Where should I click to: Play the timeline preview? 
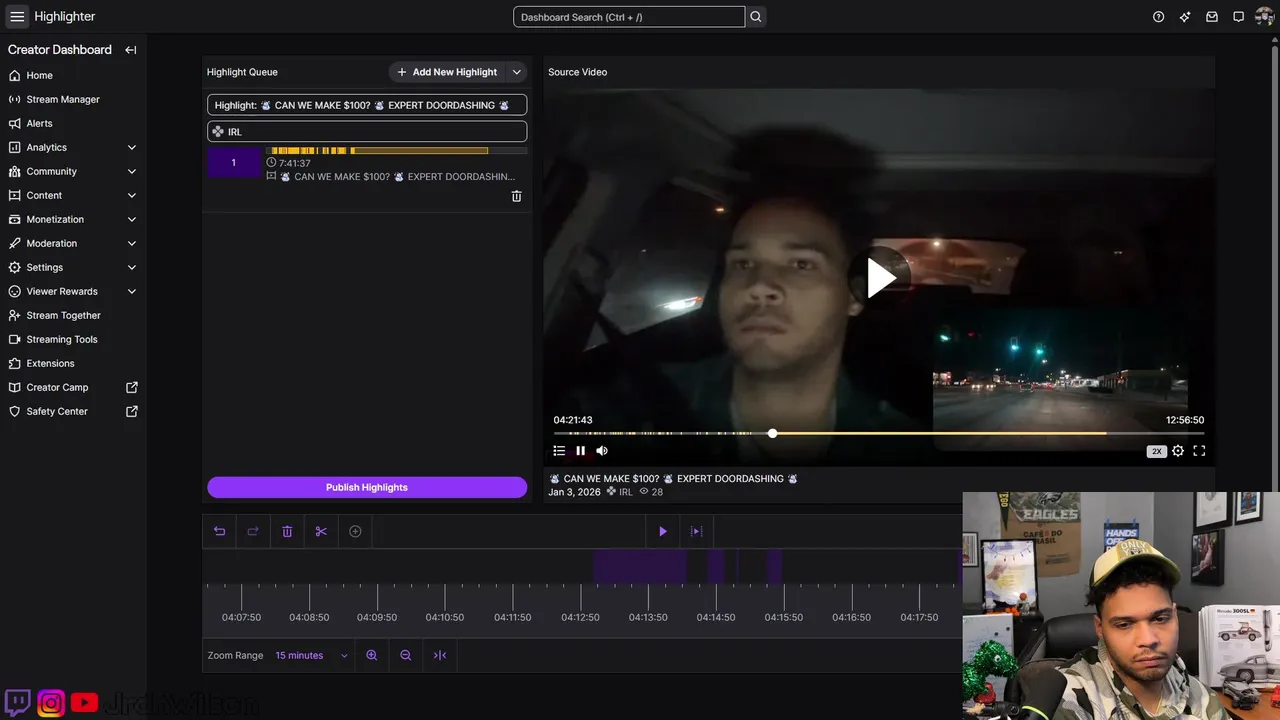pos(662,531)
